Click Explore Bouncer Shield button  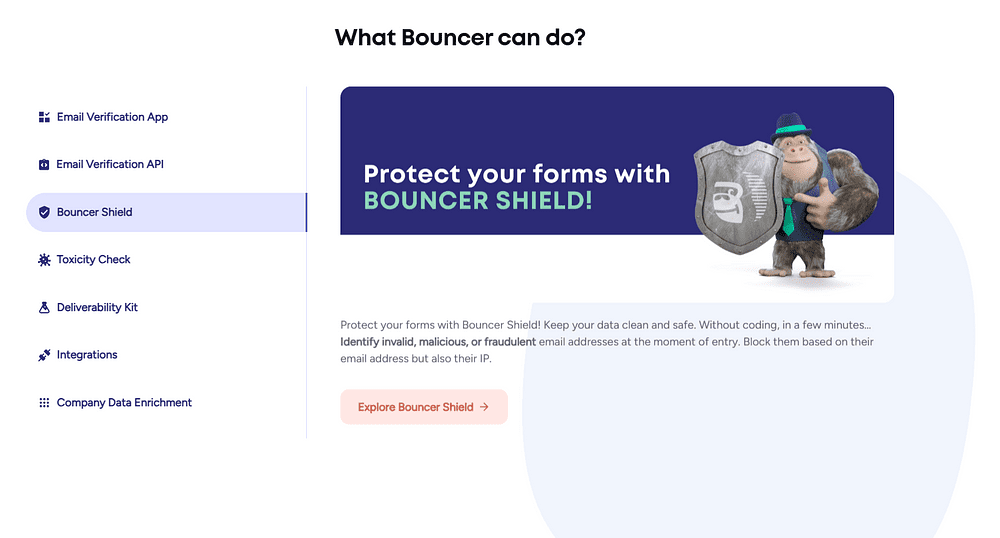(x=423, y=407)
